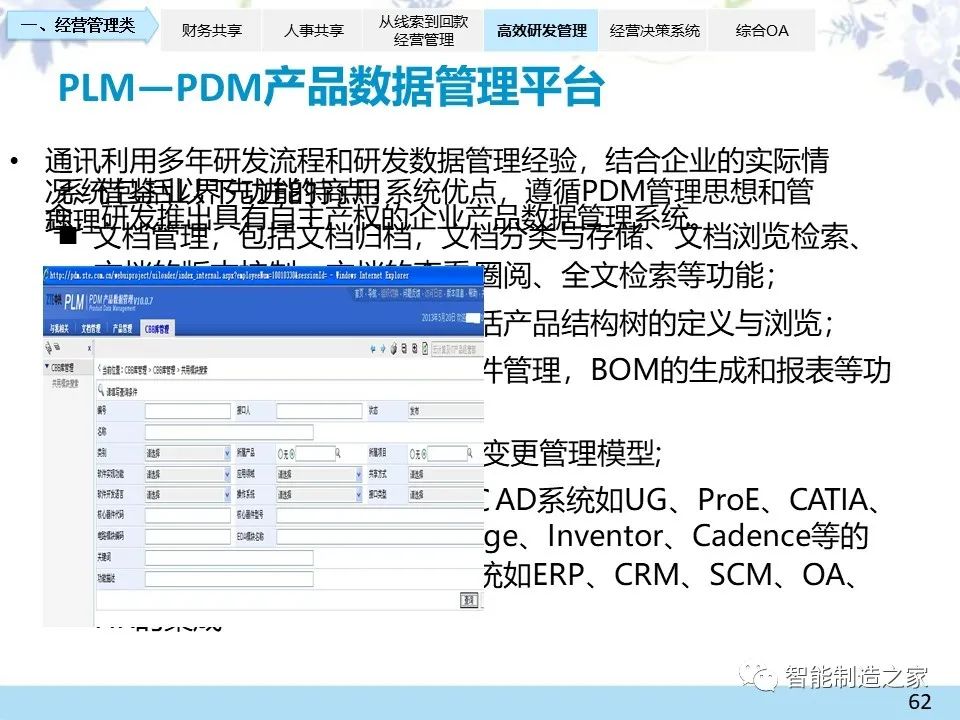This screenshot has height=720, width=960.
Task: Select the 无 radio for 所属项目
Action: coord(413,454)
